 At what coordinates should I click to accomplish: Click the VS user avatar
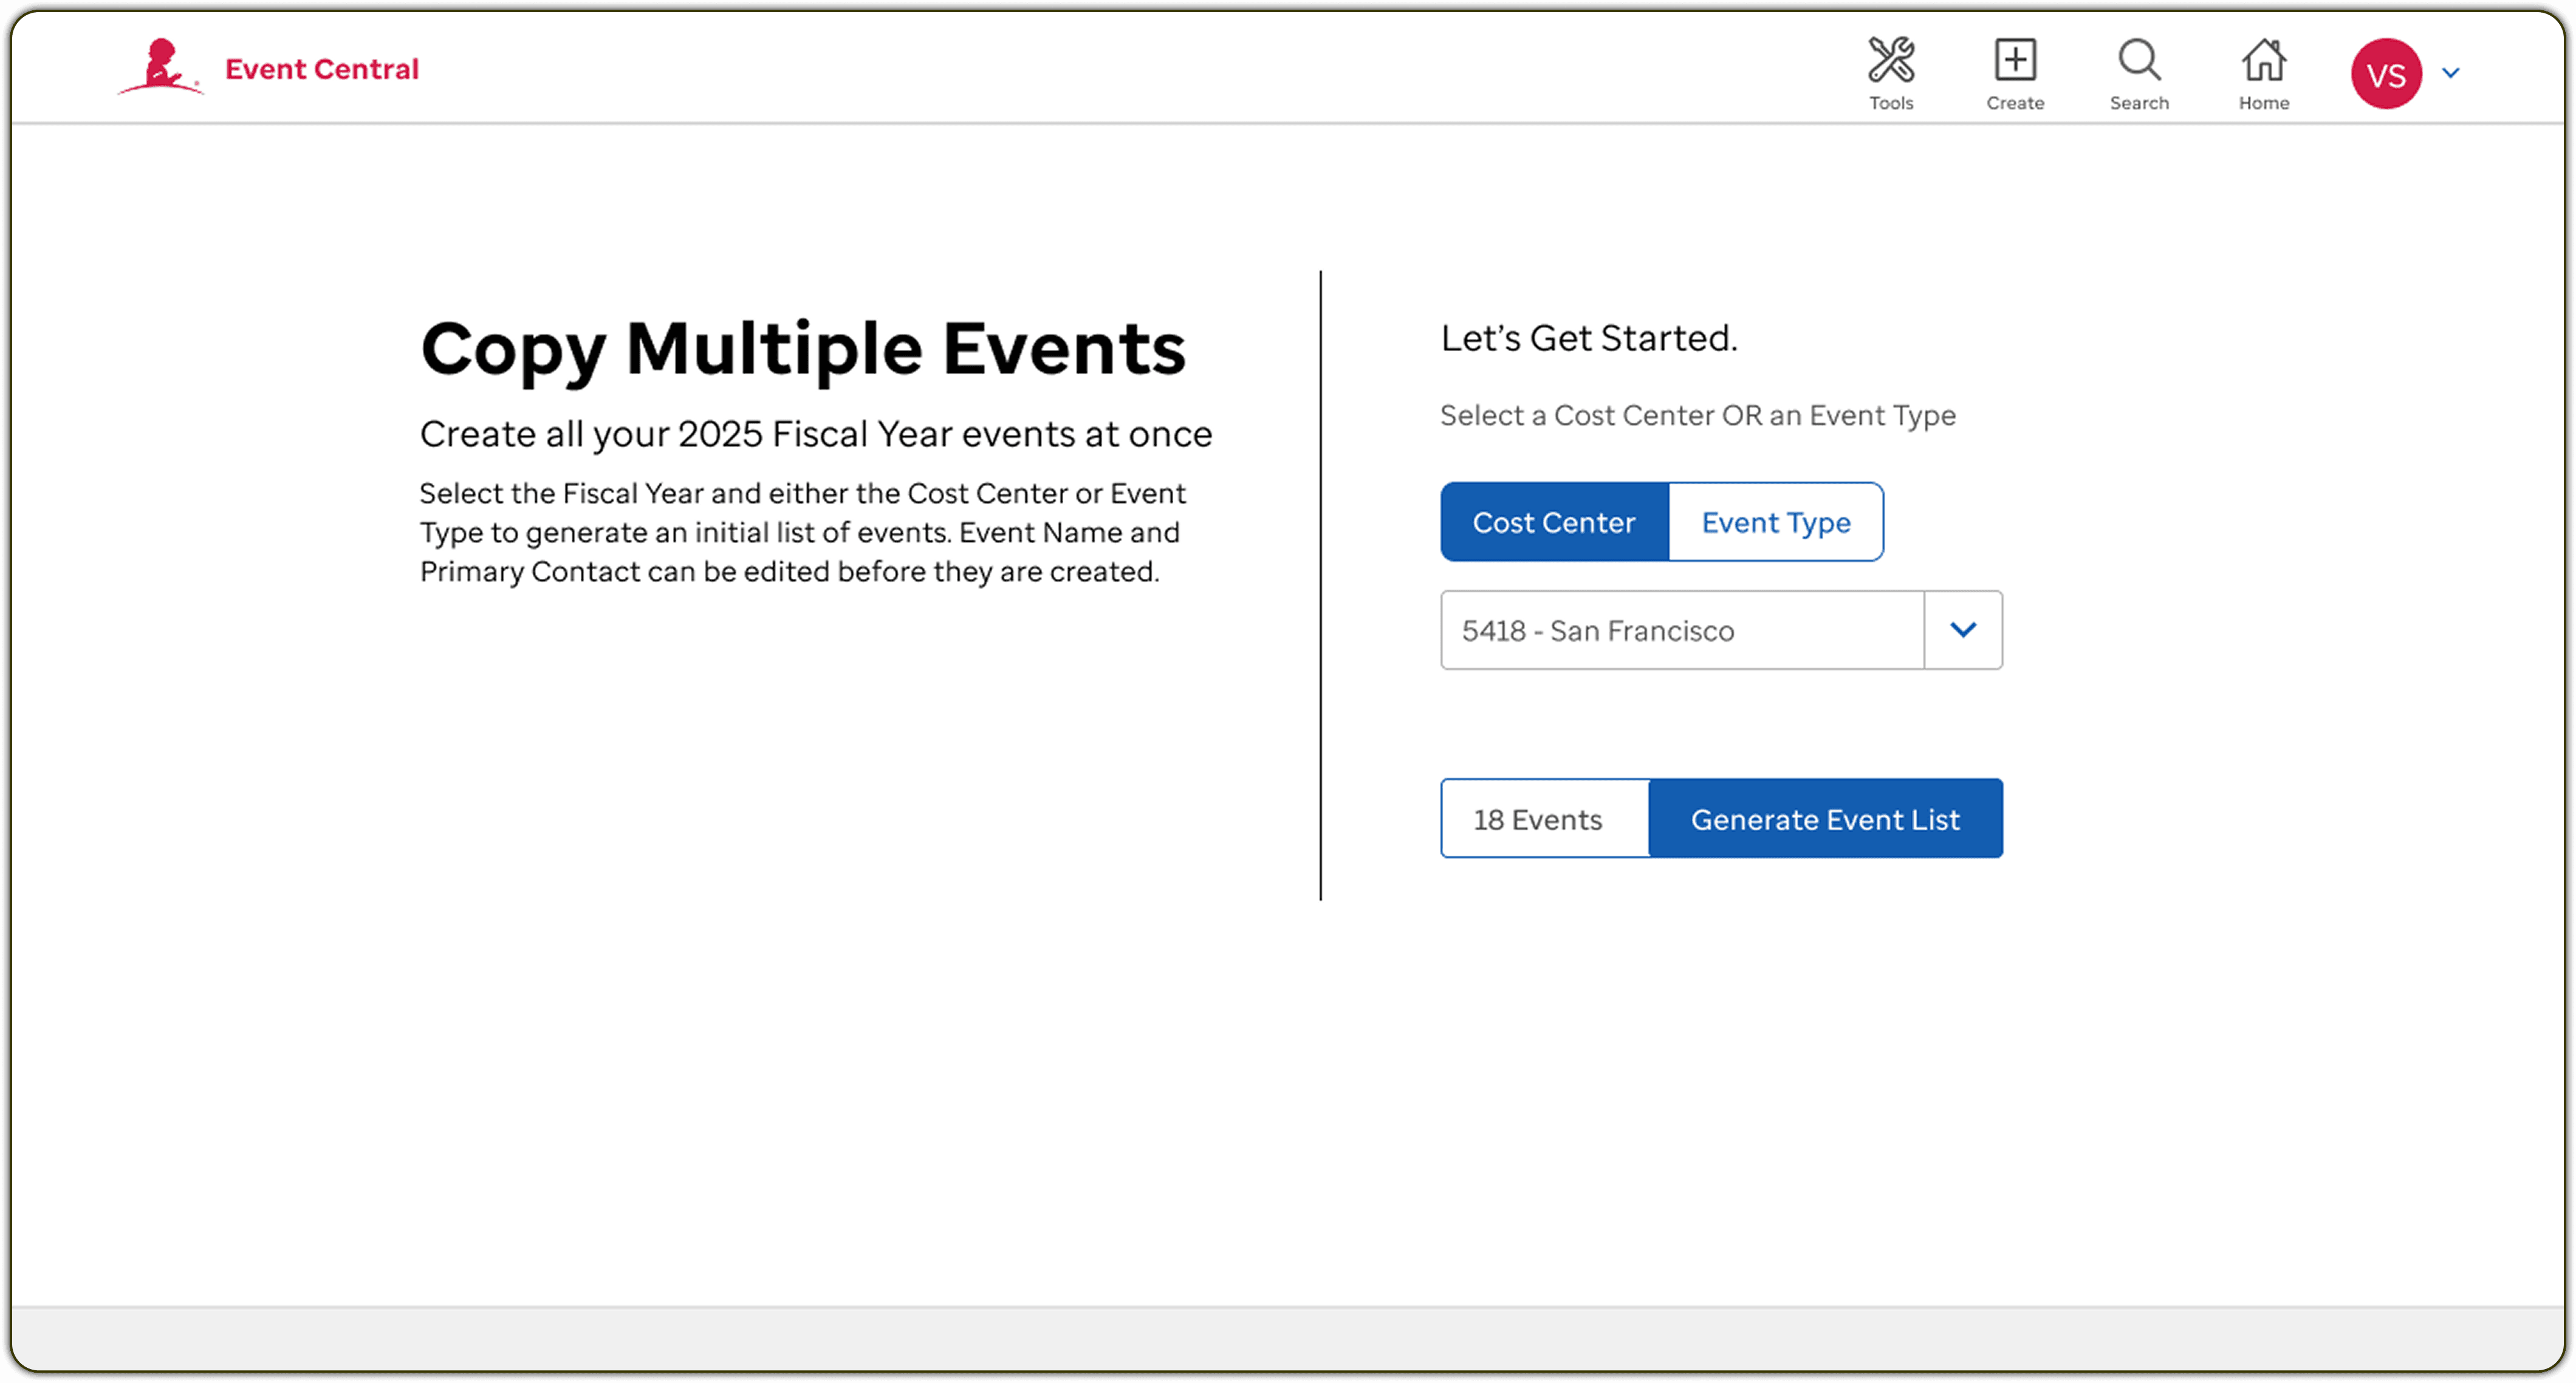(x=2386, y=74)
